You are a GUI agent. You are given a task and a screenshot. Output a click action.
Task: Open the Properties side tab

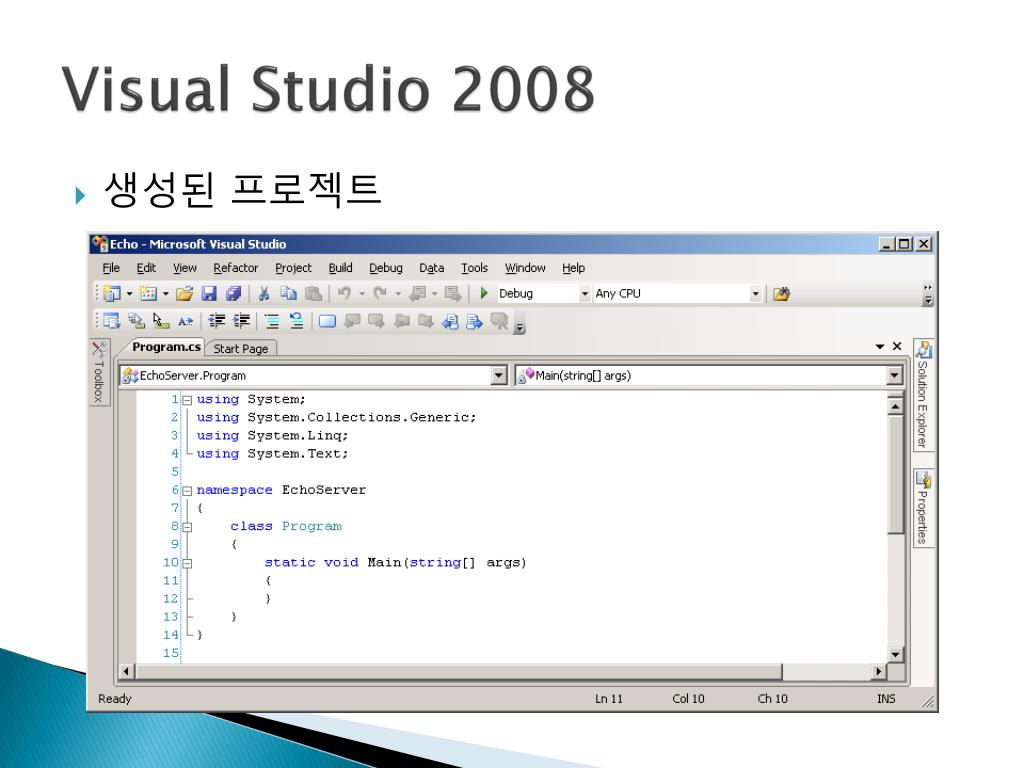tap(923, 507)
